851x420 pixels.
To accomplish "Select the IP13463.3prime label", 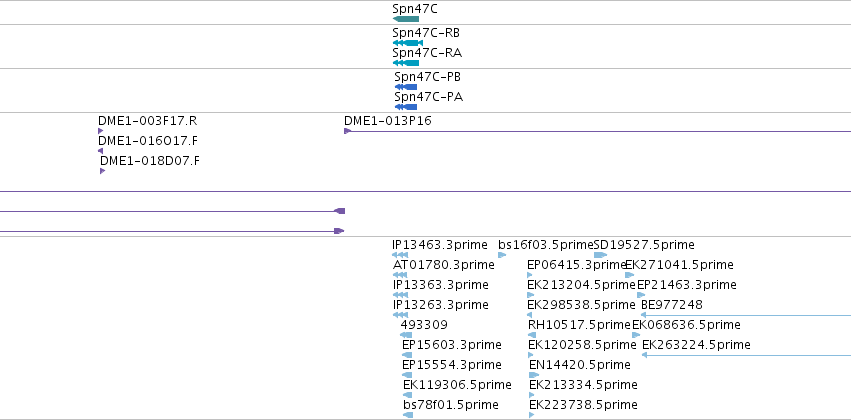I will click(x=440, y=245).
